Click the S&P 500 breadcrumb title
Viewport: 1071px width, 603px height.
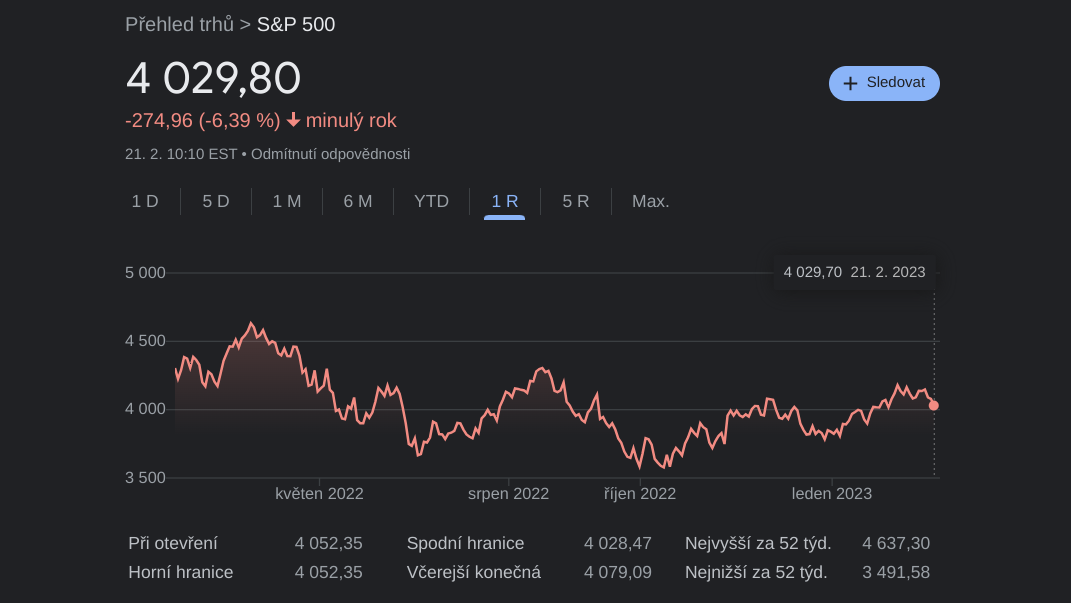(296, 25)
